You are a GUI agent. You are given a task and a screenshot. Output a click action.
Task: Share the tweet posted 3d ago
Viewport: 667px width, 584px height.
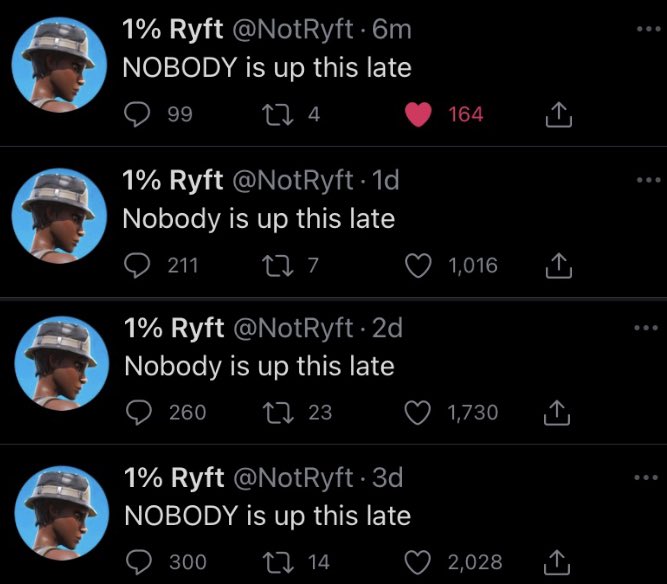coord(557,562)
